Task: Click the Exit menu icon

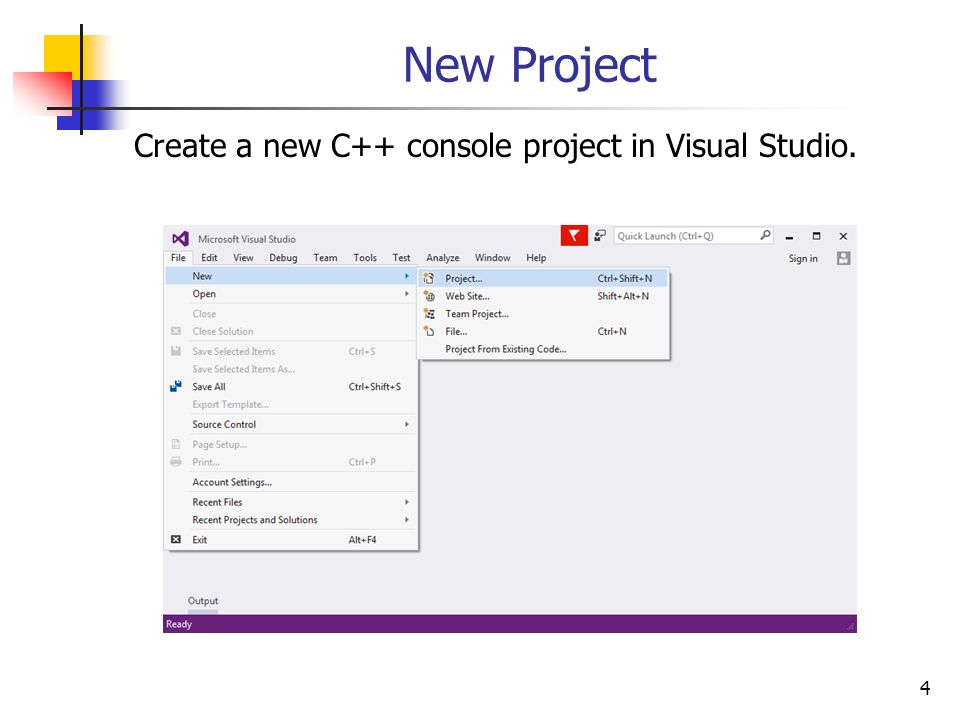Action: coord(176,539)
